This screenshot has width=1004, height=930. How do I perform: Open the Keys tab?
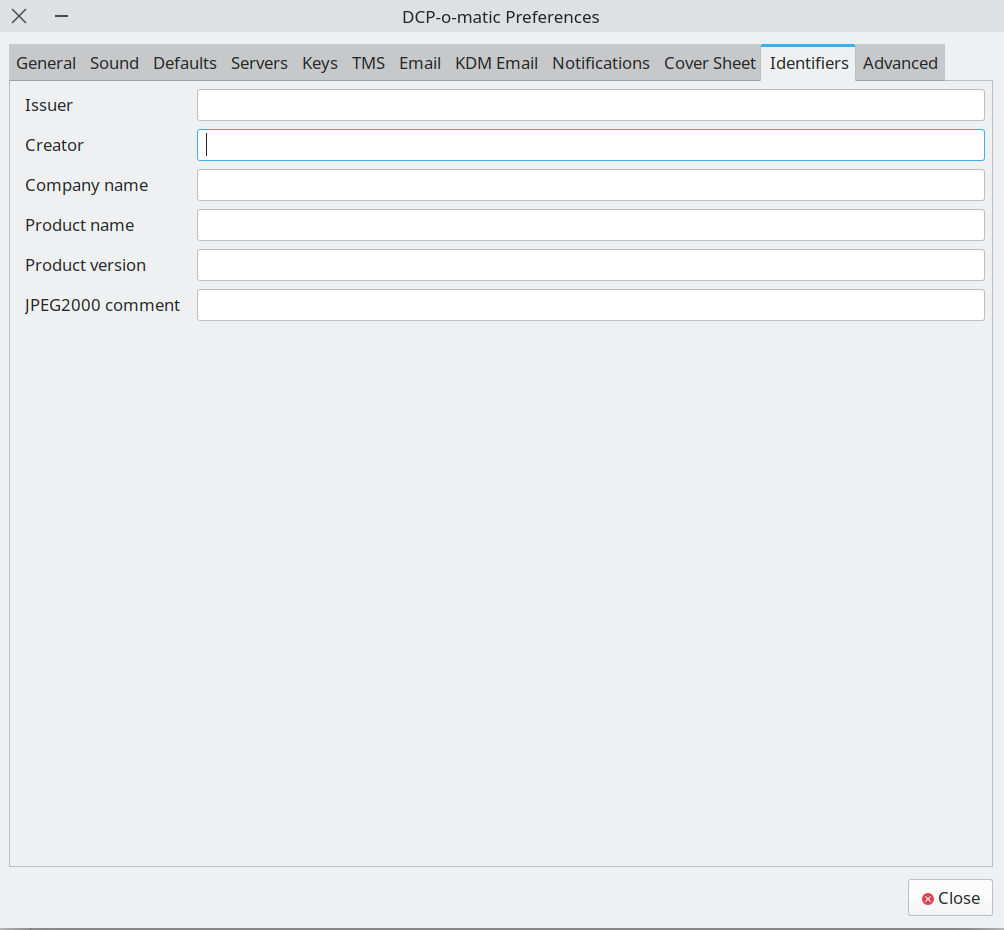coord(320,63)
